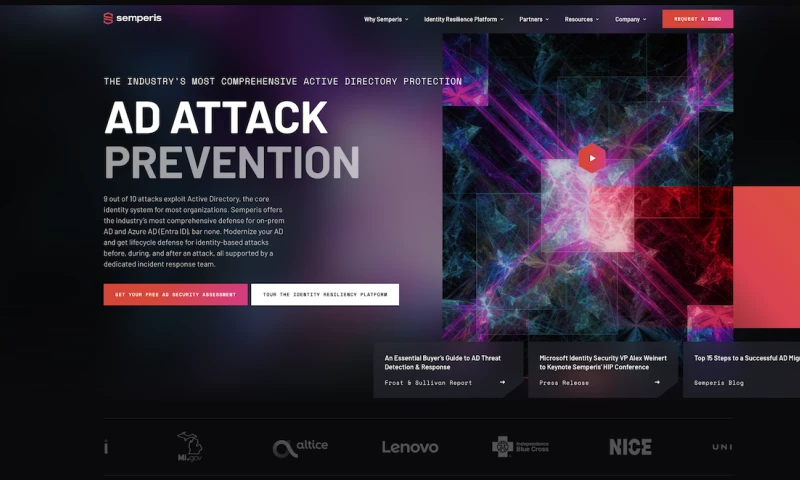Open the Company menu
Viewport: 800px width, 480px height.
click(x=631, y=19)
